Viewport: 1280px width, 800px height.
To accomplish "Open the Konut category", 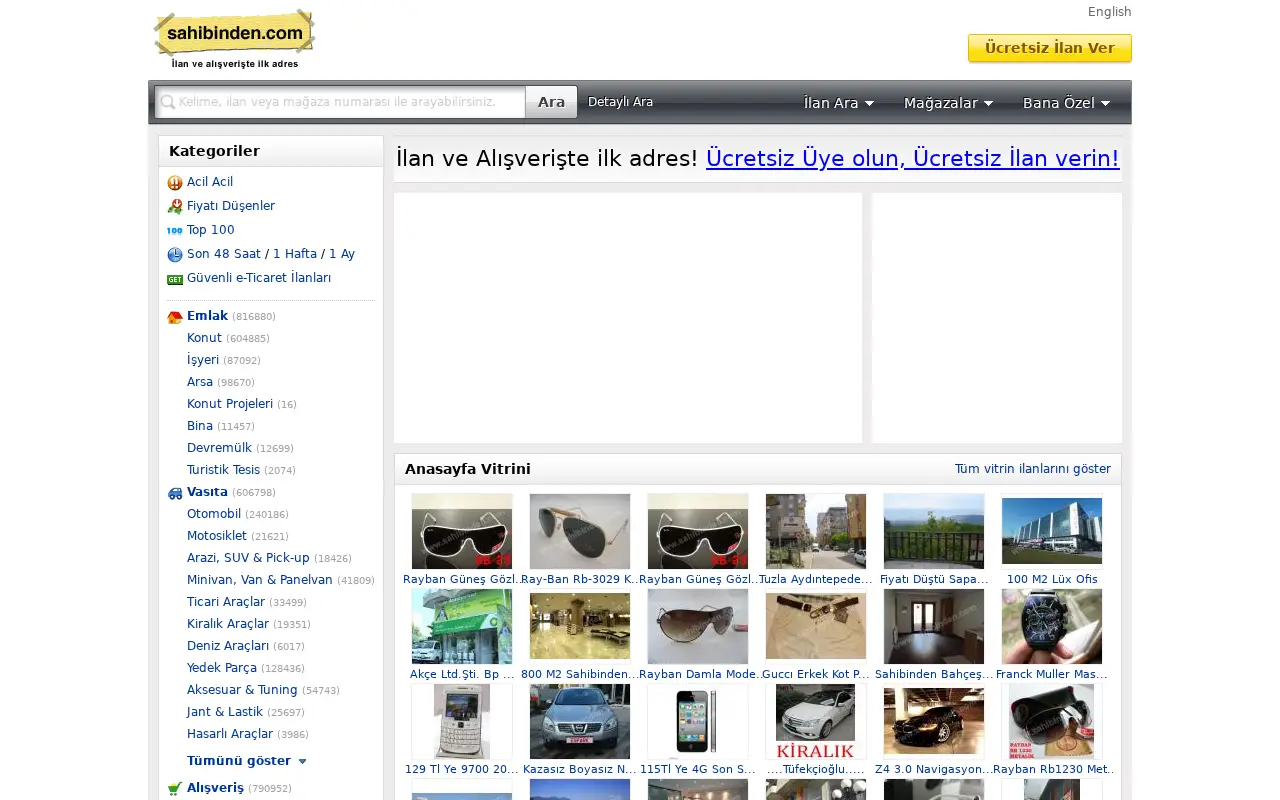I will point(204,338).
